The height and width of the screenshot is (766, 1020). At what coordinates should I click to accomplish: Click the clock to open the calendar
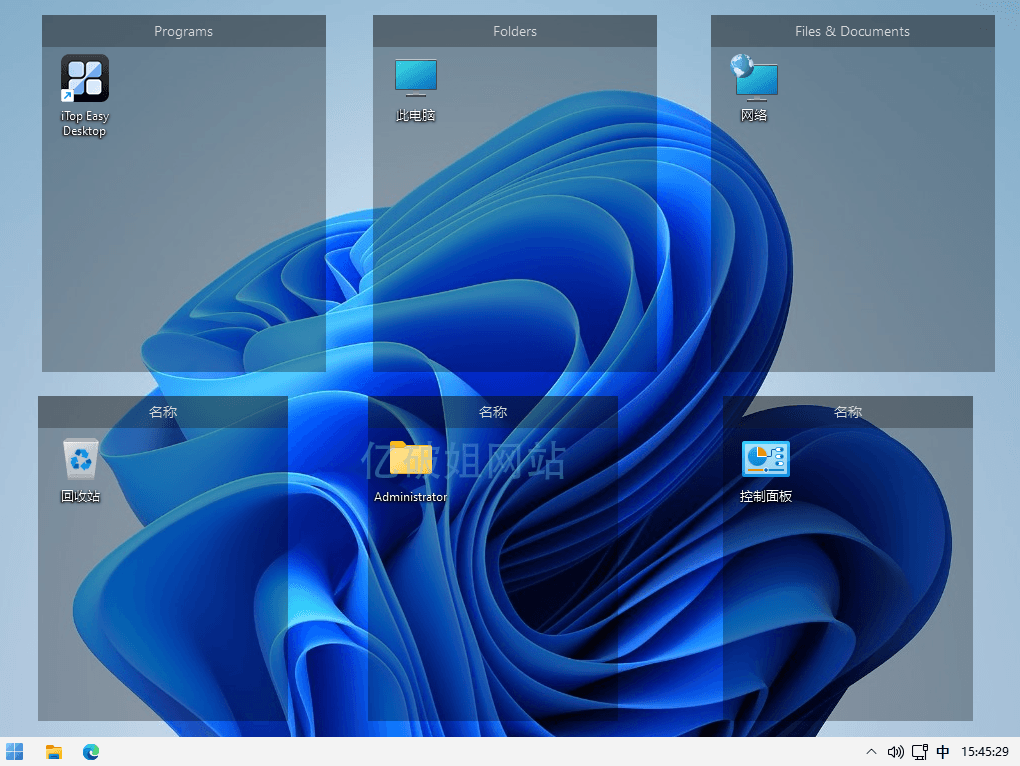tap(985, 751)
